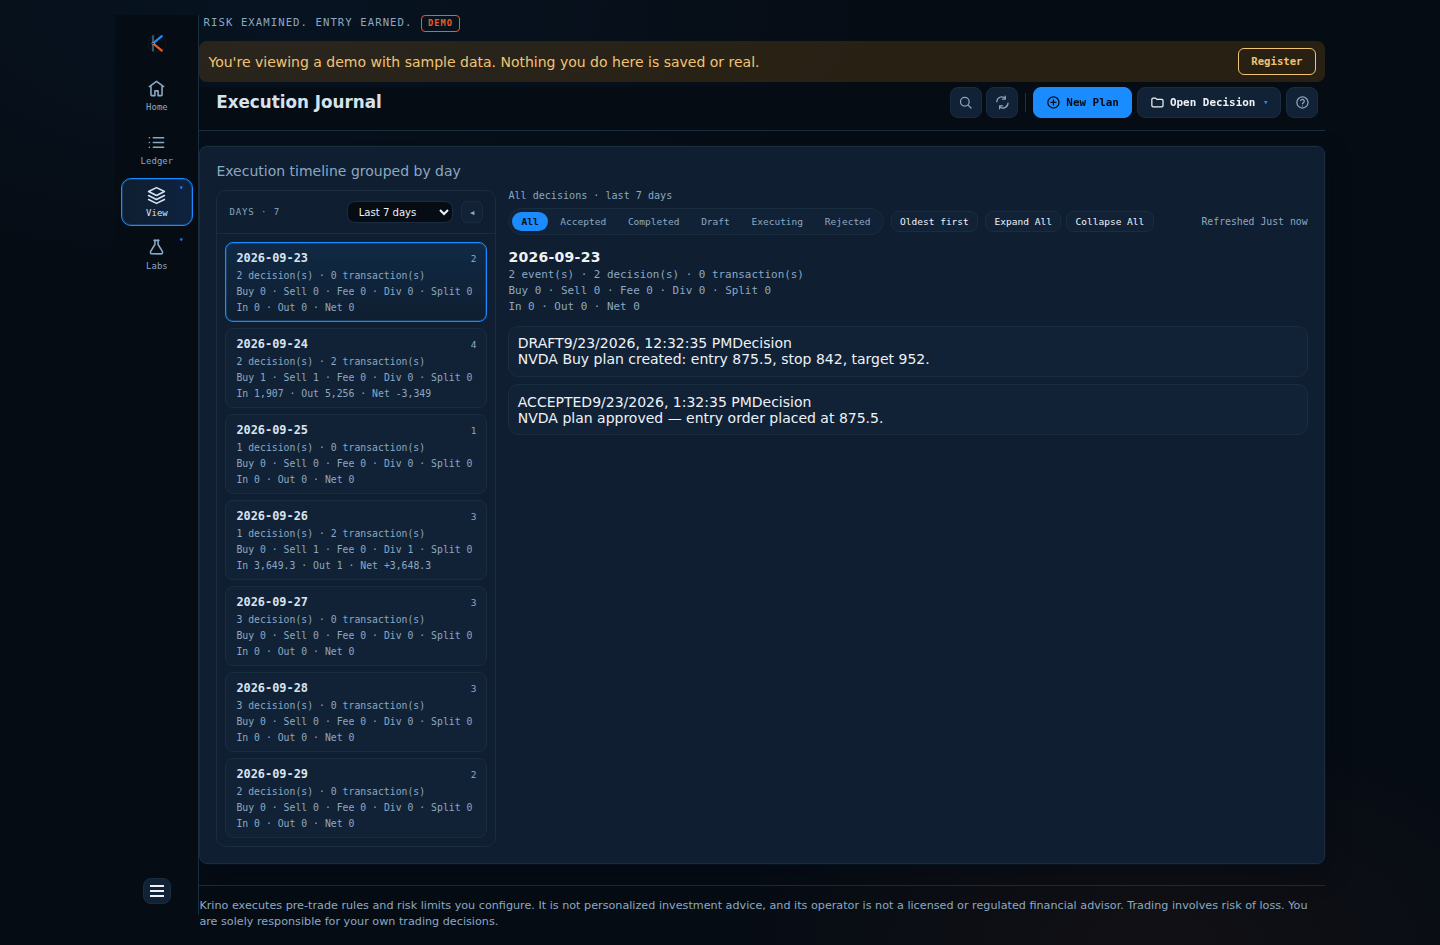Screen dimensions: 1440x945
Task: Click the refresh icon button
Action: click(1003, 103)
